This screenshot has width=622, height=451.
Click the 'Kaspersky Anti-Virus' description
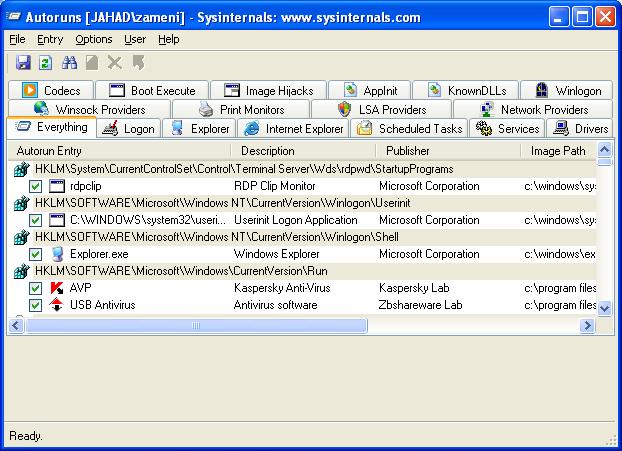282,288
